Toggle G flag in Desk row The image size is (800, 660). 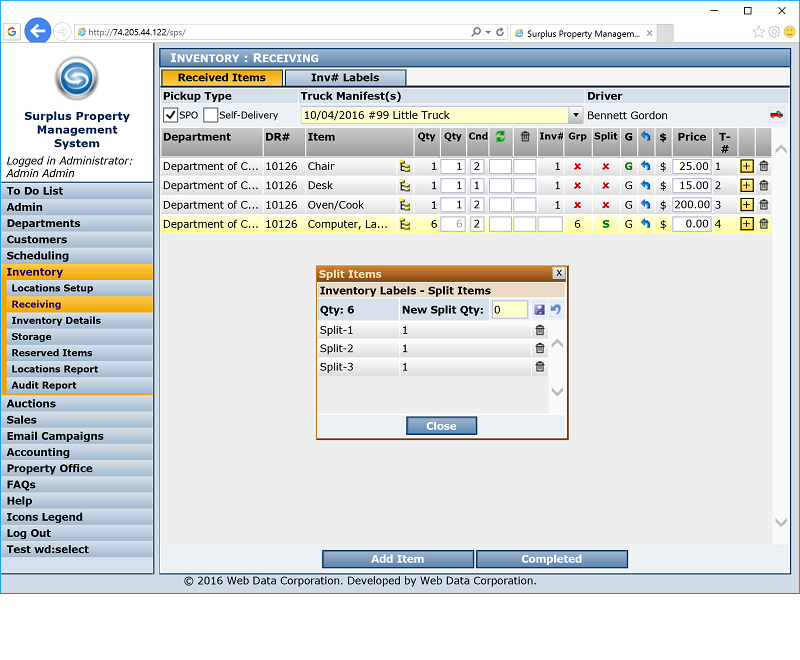(x=629, y=186)
